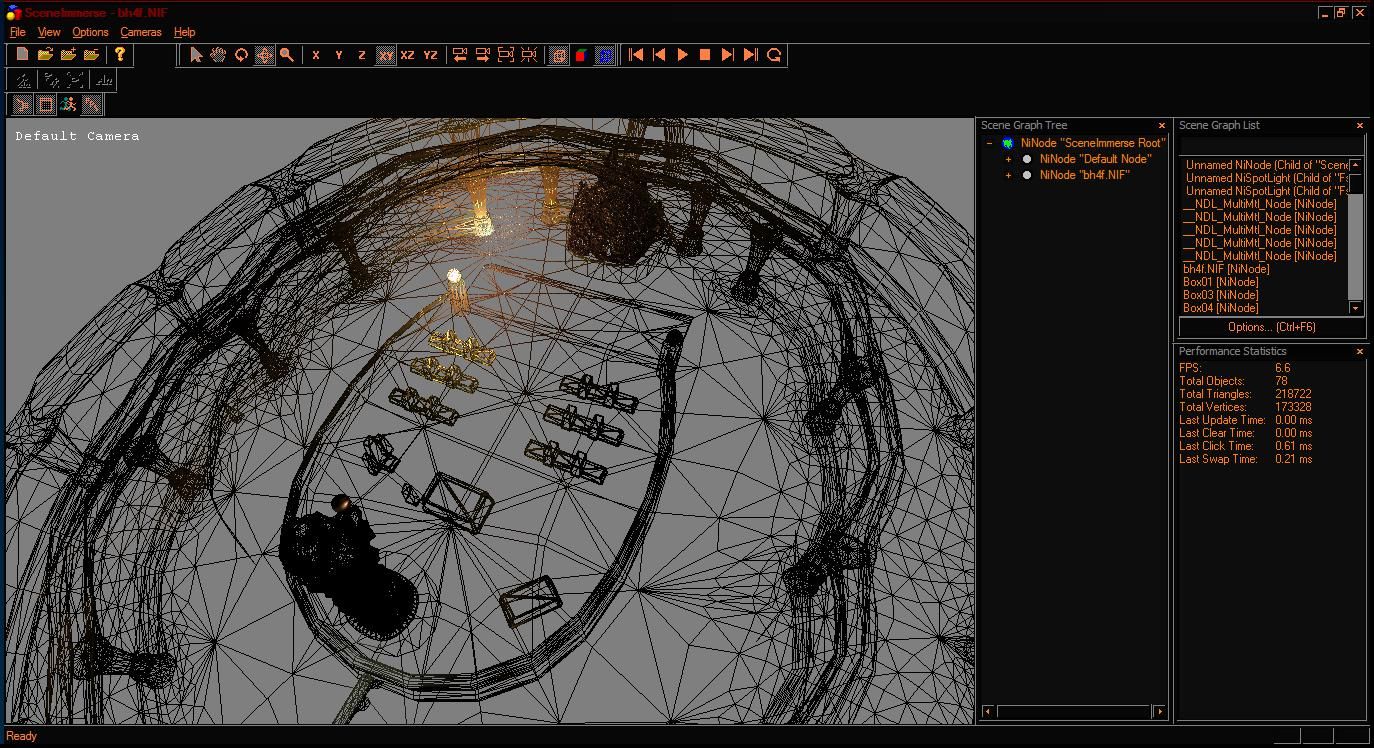
Task: Select "Box04 [NiNode]" in the list
Action: click(1220, 308)
